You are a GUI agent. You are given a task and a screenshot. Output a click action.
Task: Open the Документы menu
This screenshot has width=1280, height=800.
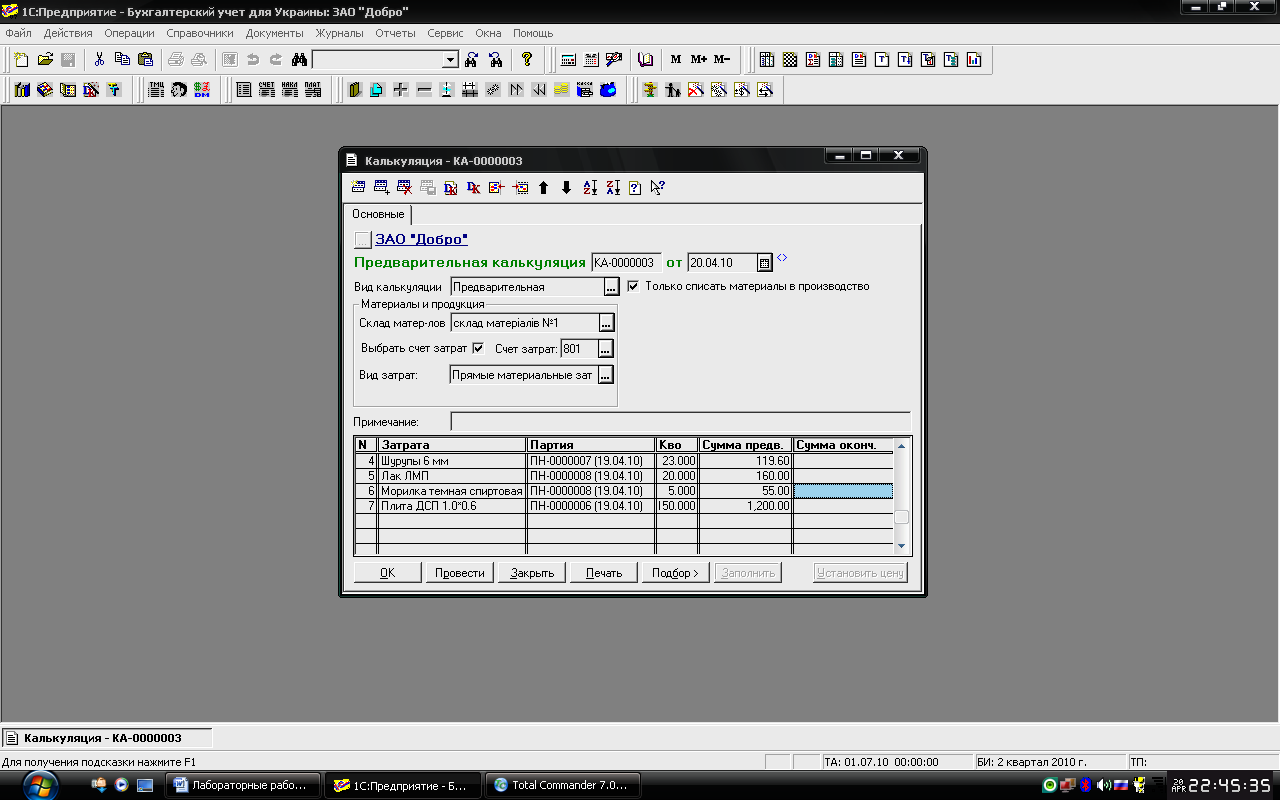(274, 33)
